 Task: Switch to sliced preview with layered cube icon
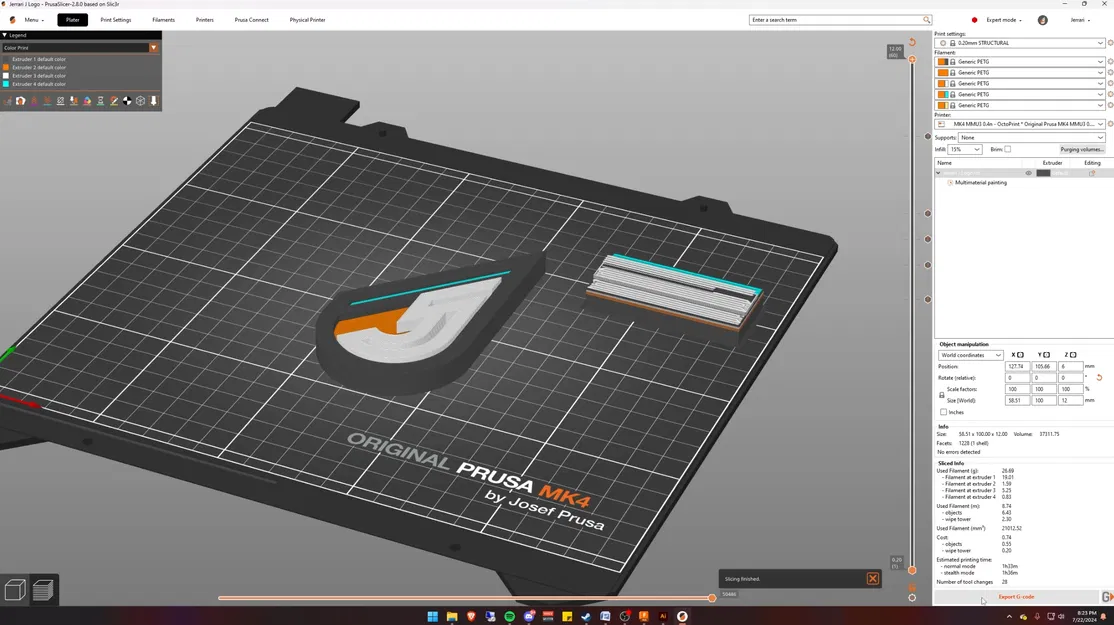43,590
